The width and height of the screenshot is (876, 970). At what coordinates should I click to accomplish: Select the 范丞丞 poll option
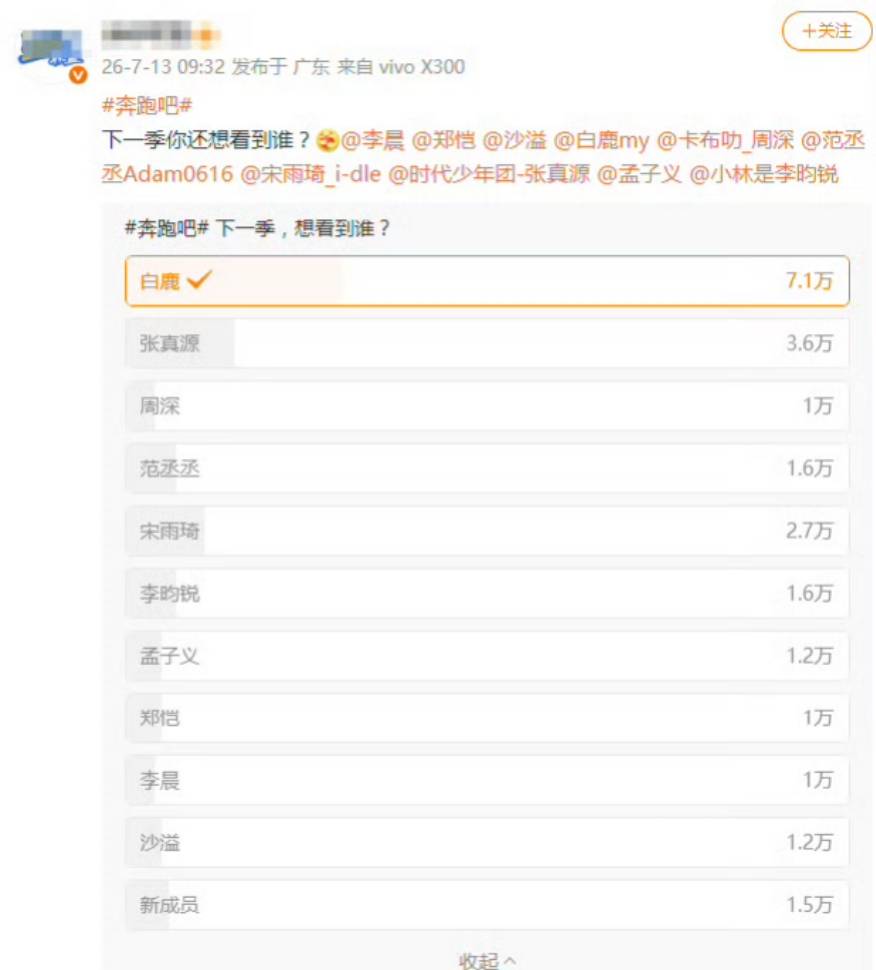(x=487, y=468)
